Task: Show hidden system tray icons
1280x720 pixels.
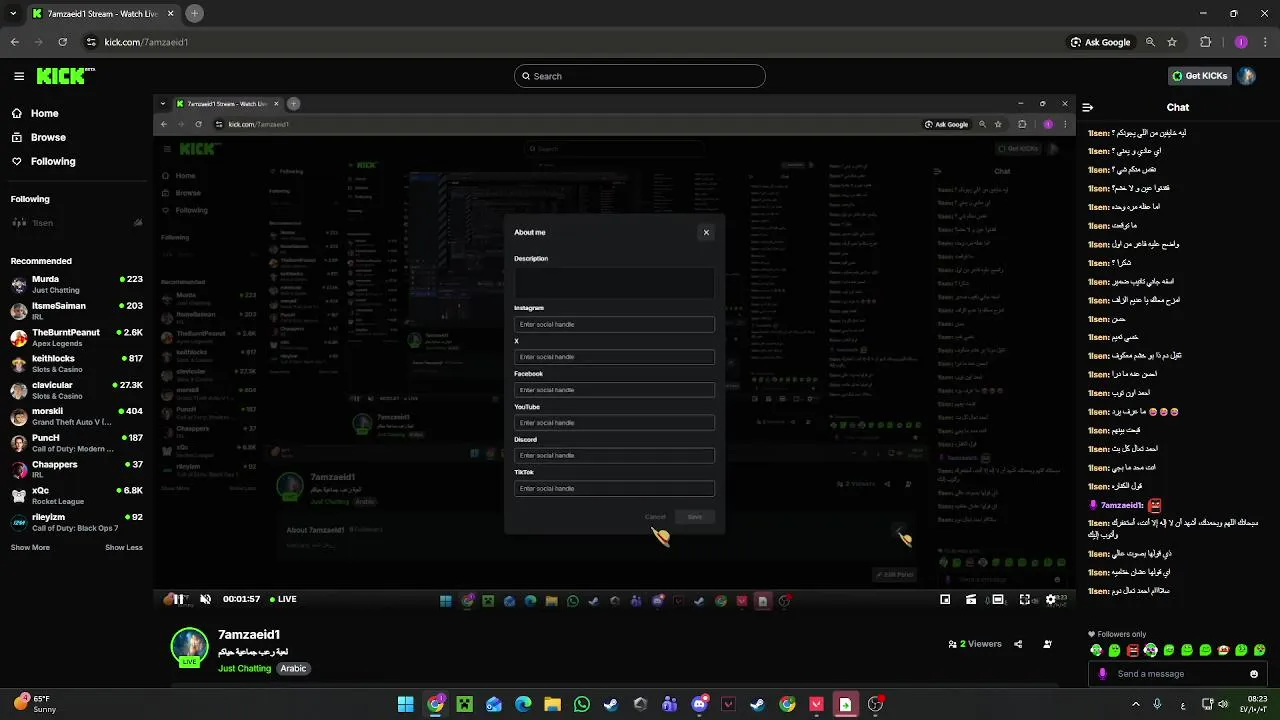Action: tap(1135, 704)
